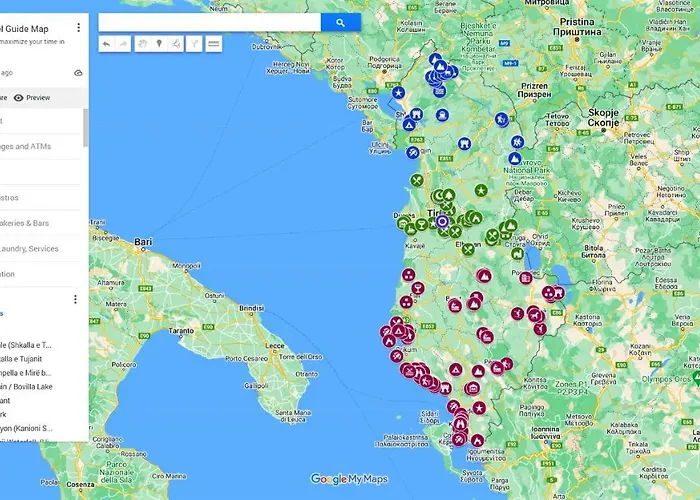
Task: Click the blue mountain marker above Mavrovo National Park
Action: 515,158
